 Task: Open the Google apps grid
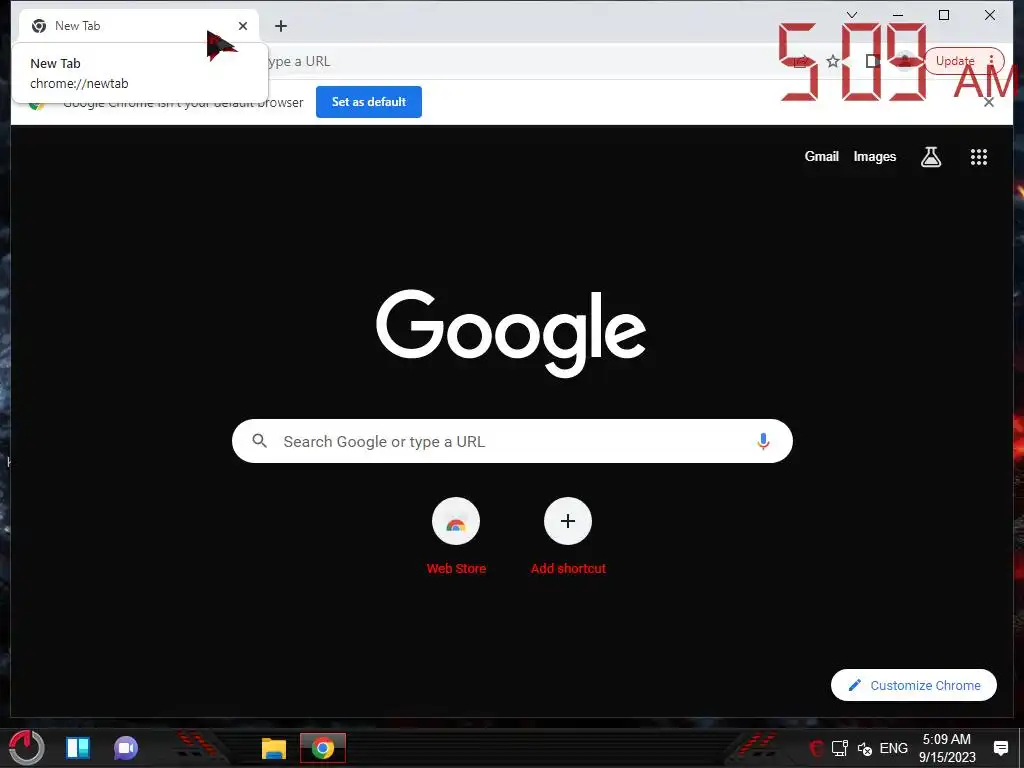(x=978, y=157)
